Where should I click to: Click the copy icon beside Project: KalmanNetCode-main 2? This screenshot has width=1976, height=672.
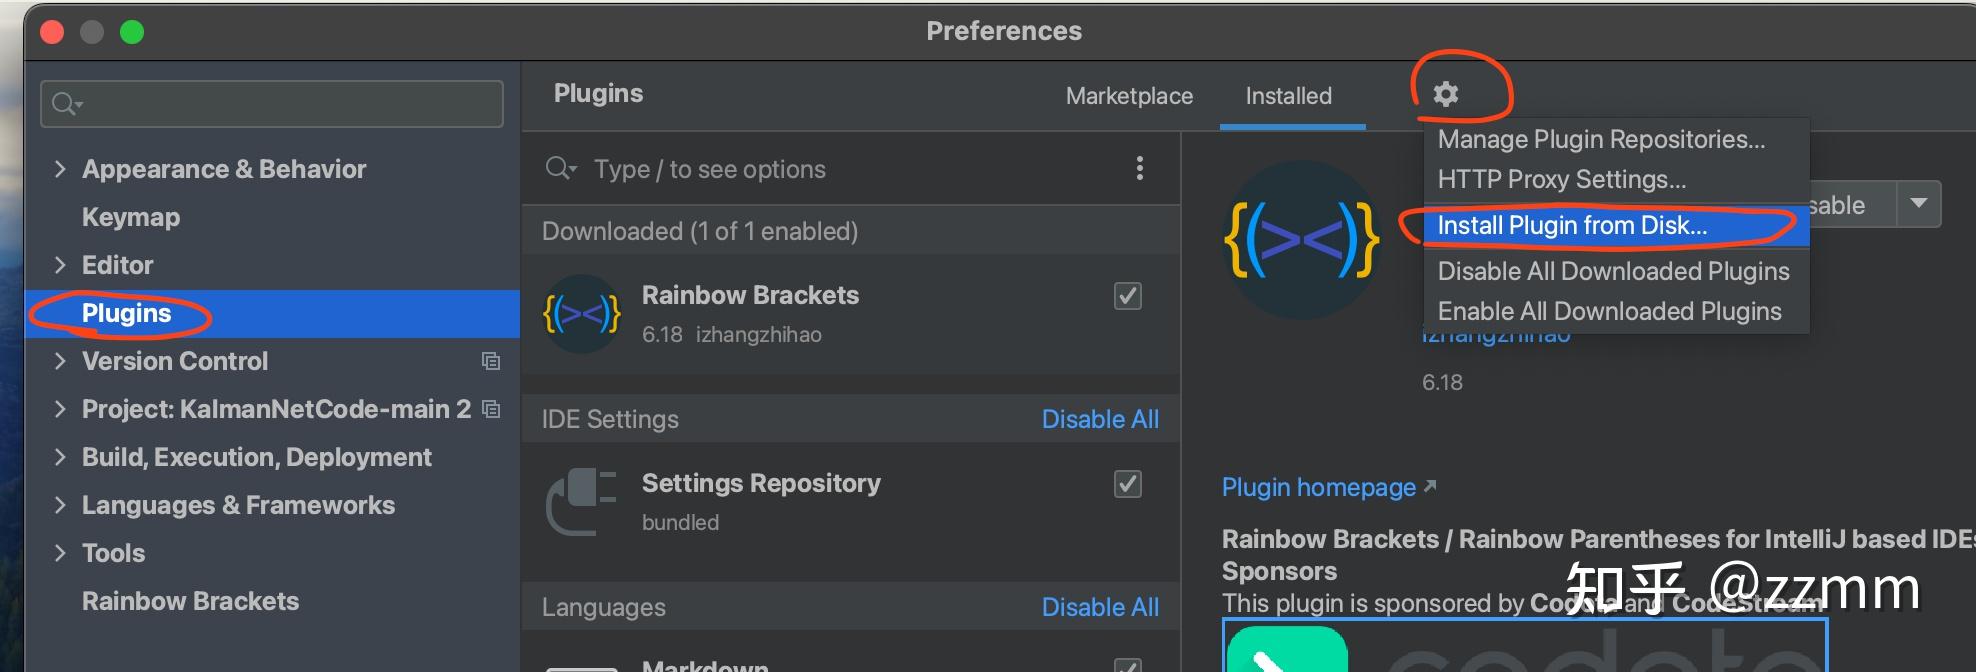[x=490, y=409]
